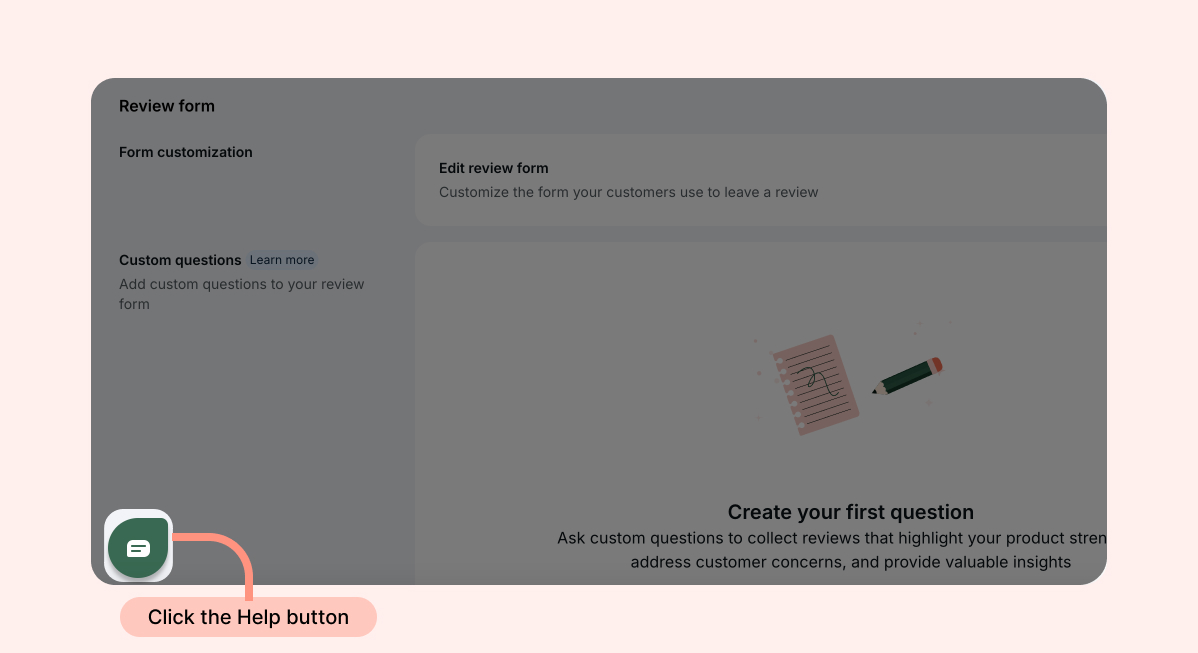
Task: Click the Form customization section label
Action: [x=186, y=152]
